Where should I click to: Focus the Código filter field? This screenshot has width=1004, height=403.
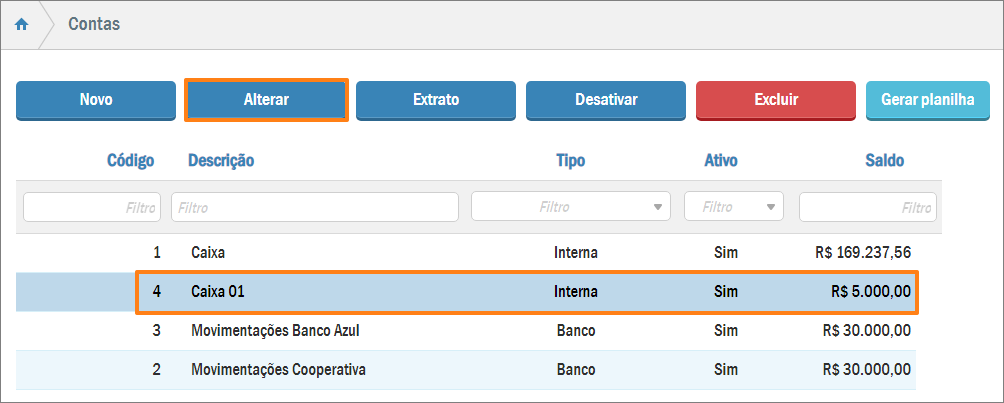click(92, 207)
